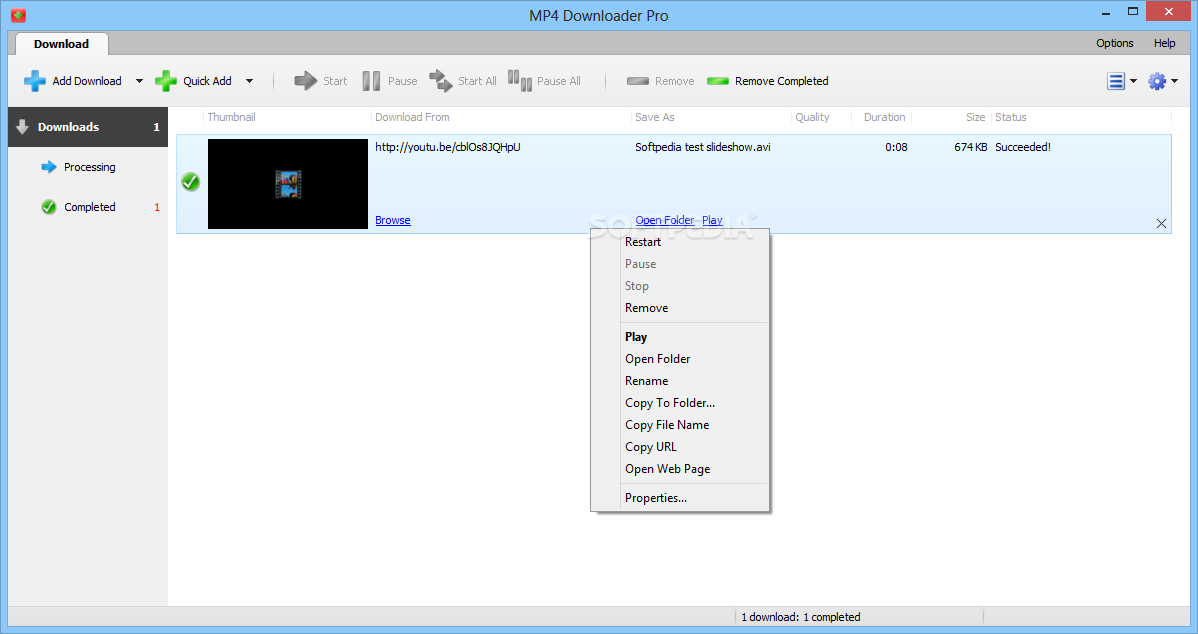The image size is (1198, 634).
Task: Click the Save As column header
Action: (655, 117)
